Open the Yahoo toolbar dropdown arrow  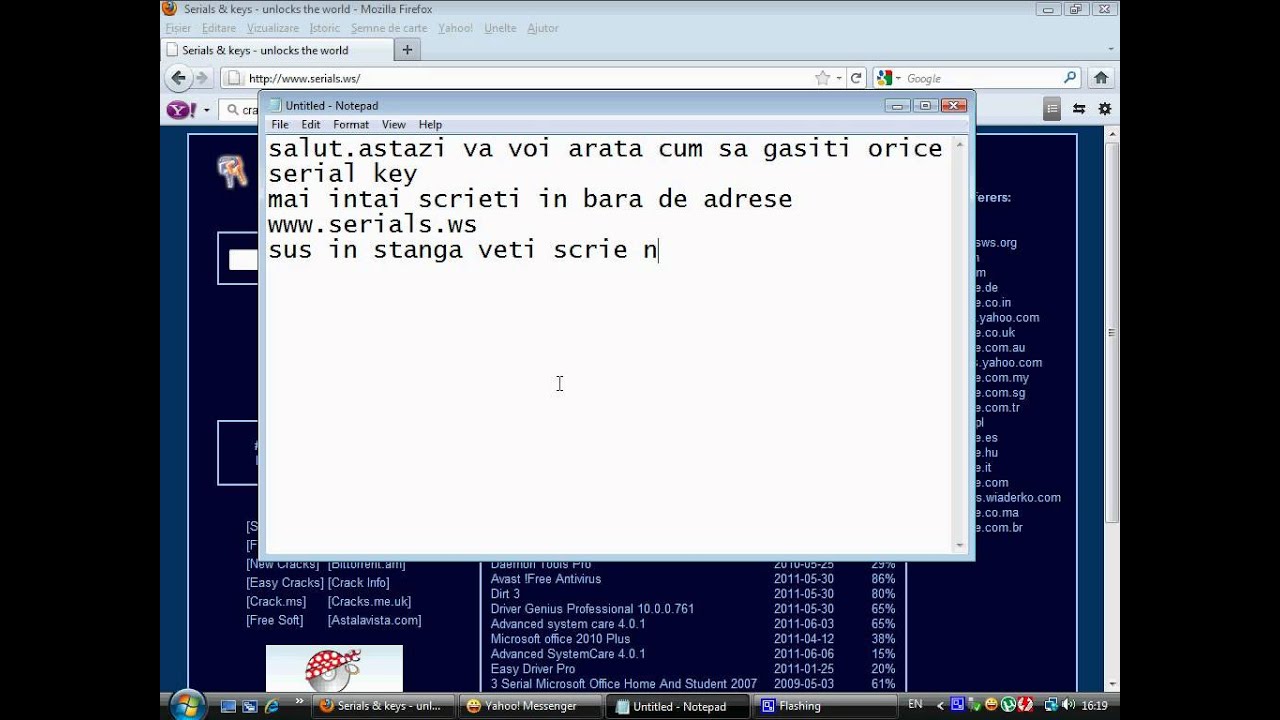click(x=207, y=110)
